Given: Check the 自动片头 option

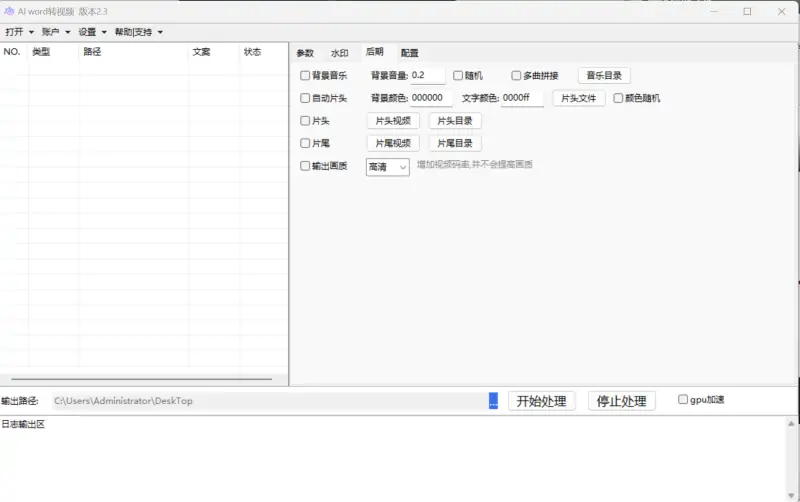Looking at the screenshot, I should coord(305,98).
